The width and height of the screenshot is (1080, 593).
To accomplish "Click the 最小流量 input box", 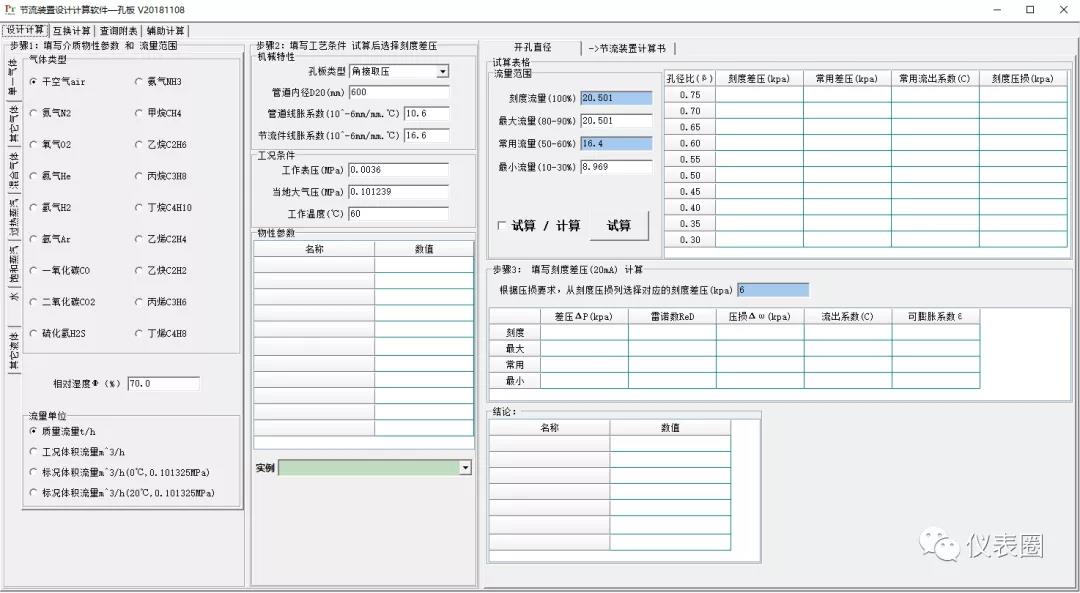I will (x=615, y=167).
